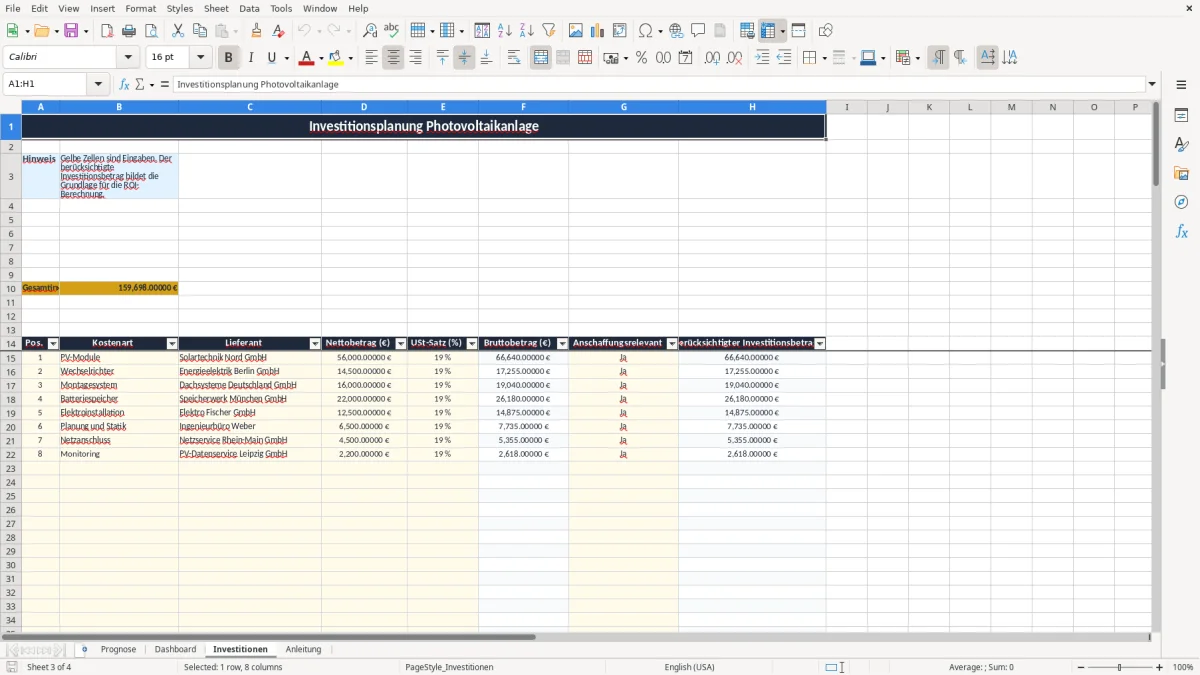Screen dimensions: 1200x675
Task: Open the sidebar Gallery panel
Action: pos(1181,173)
